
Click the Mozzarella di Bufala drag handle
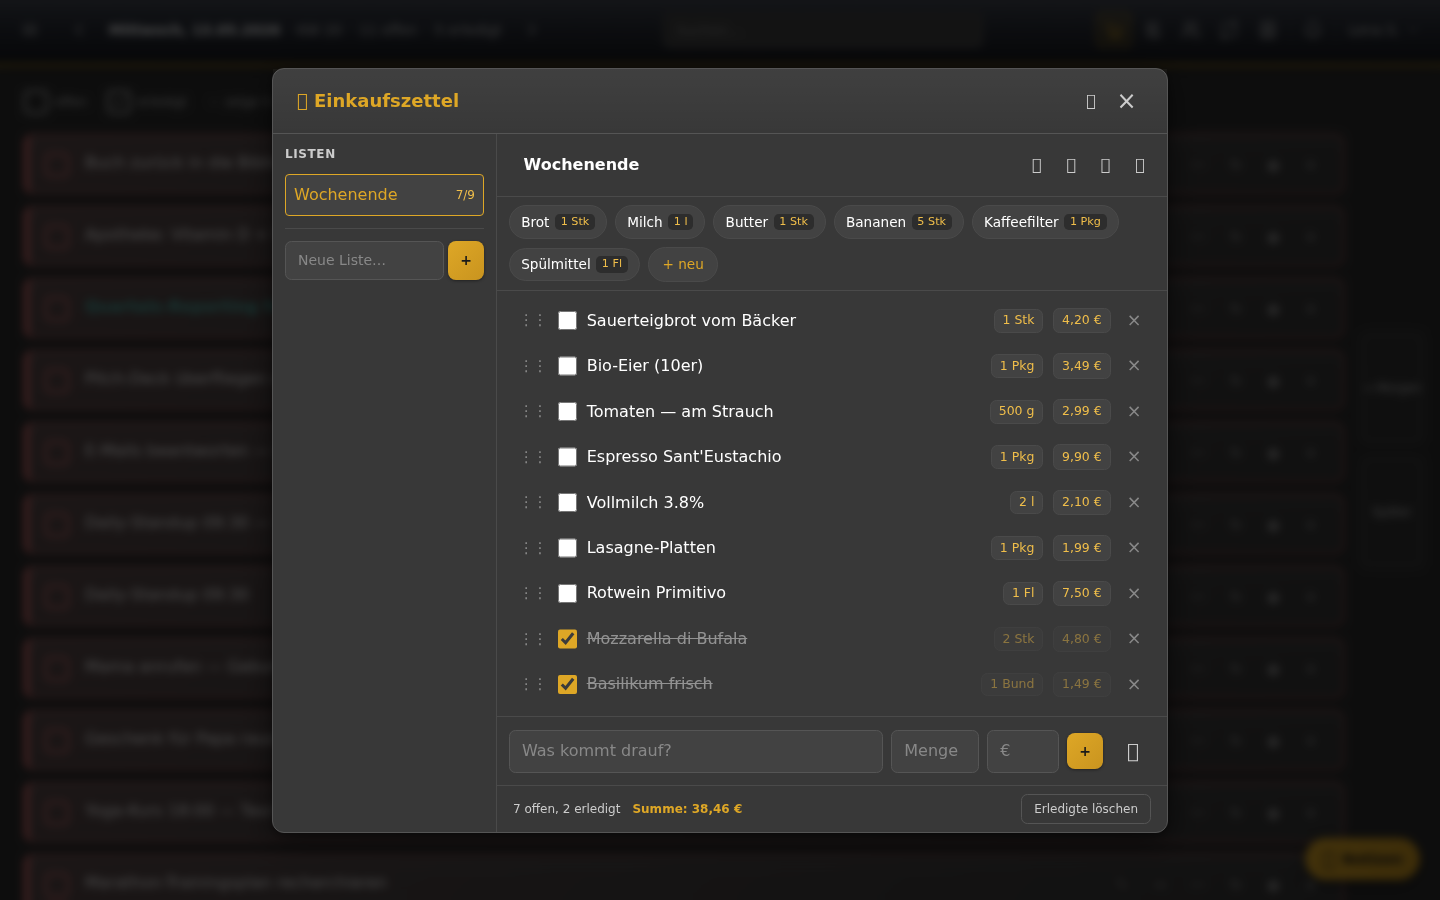[533, 639]
